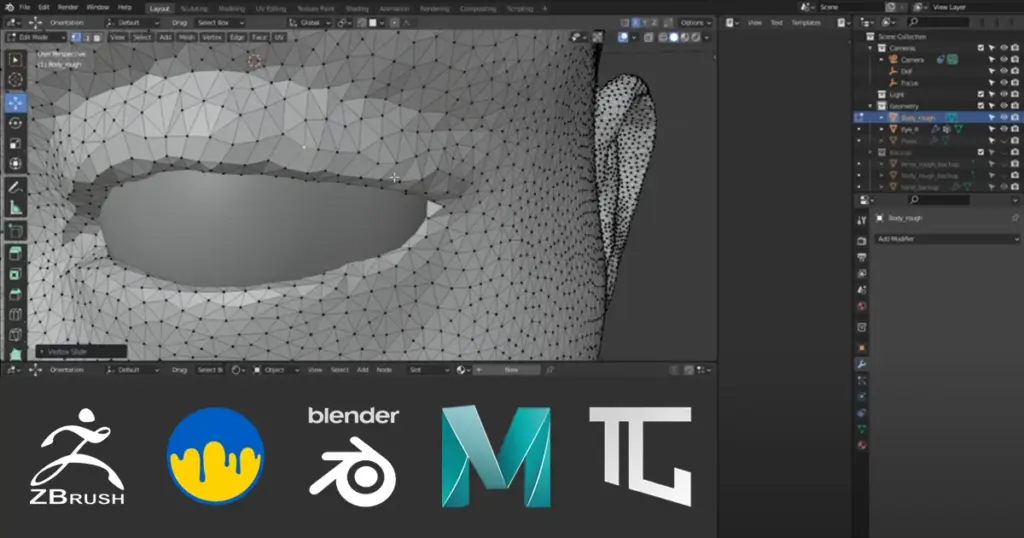Activate the Move tool
Screen dimensions: 1024x538
click(16, 103)
